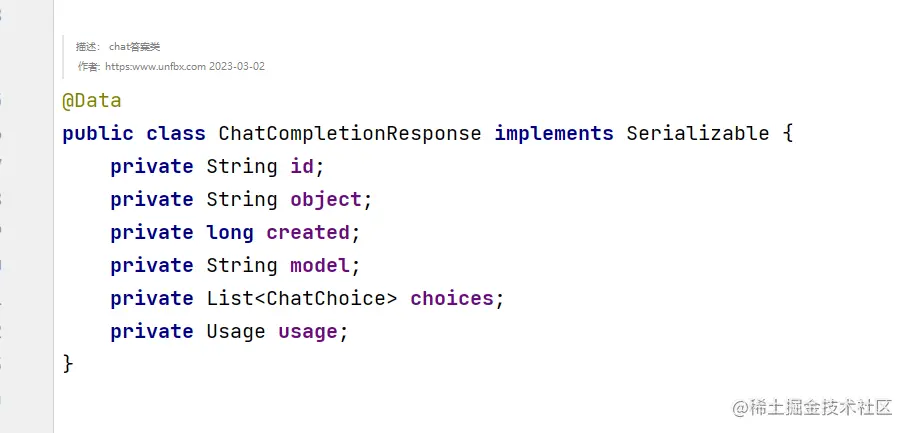Click the Serializable interface name

coord(698,134)
